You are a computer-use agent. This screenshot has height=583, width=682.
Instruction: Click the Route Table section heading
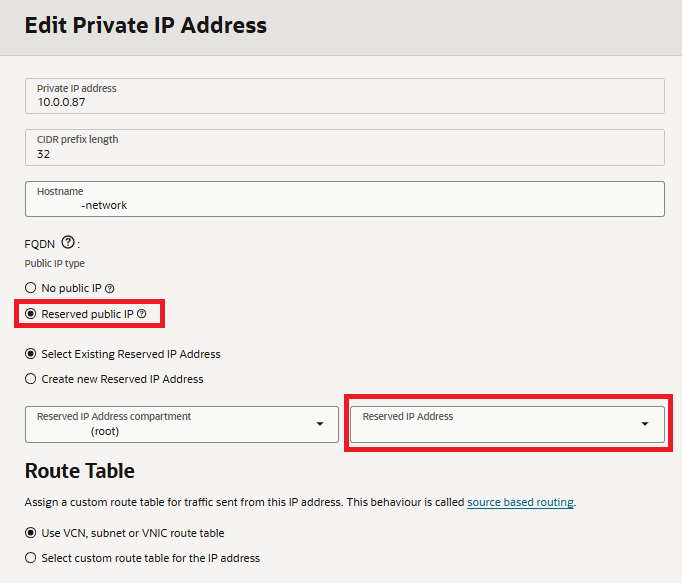79,470
